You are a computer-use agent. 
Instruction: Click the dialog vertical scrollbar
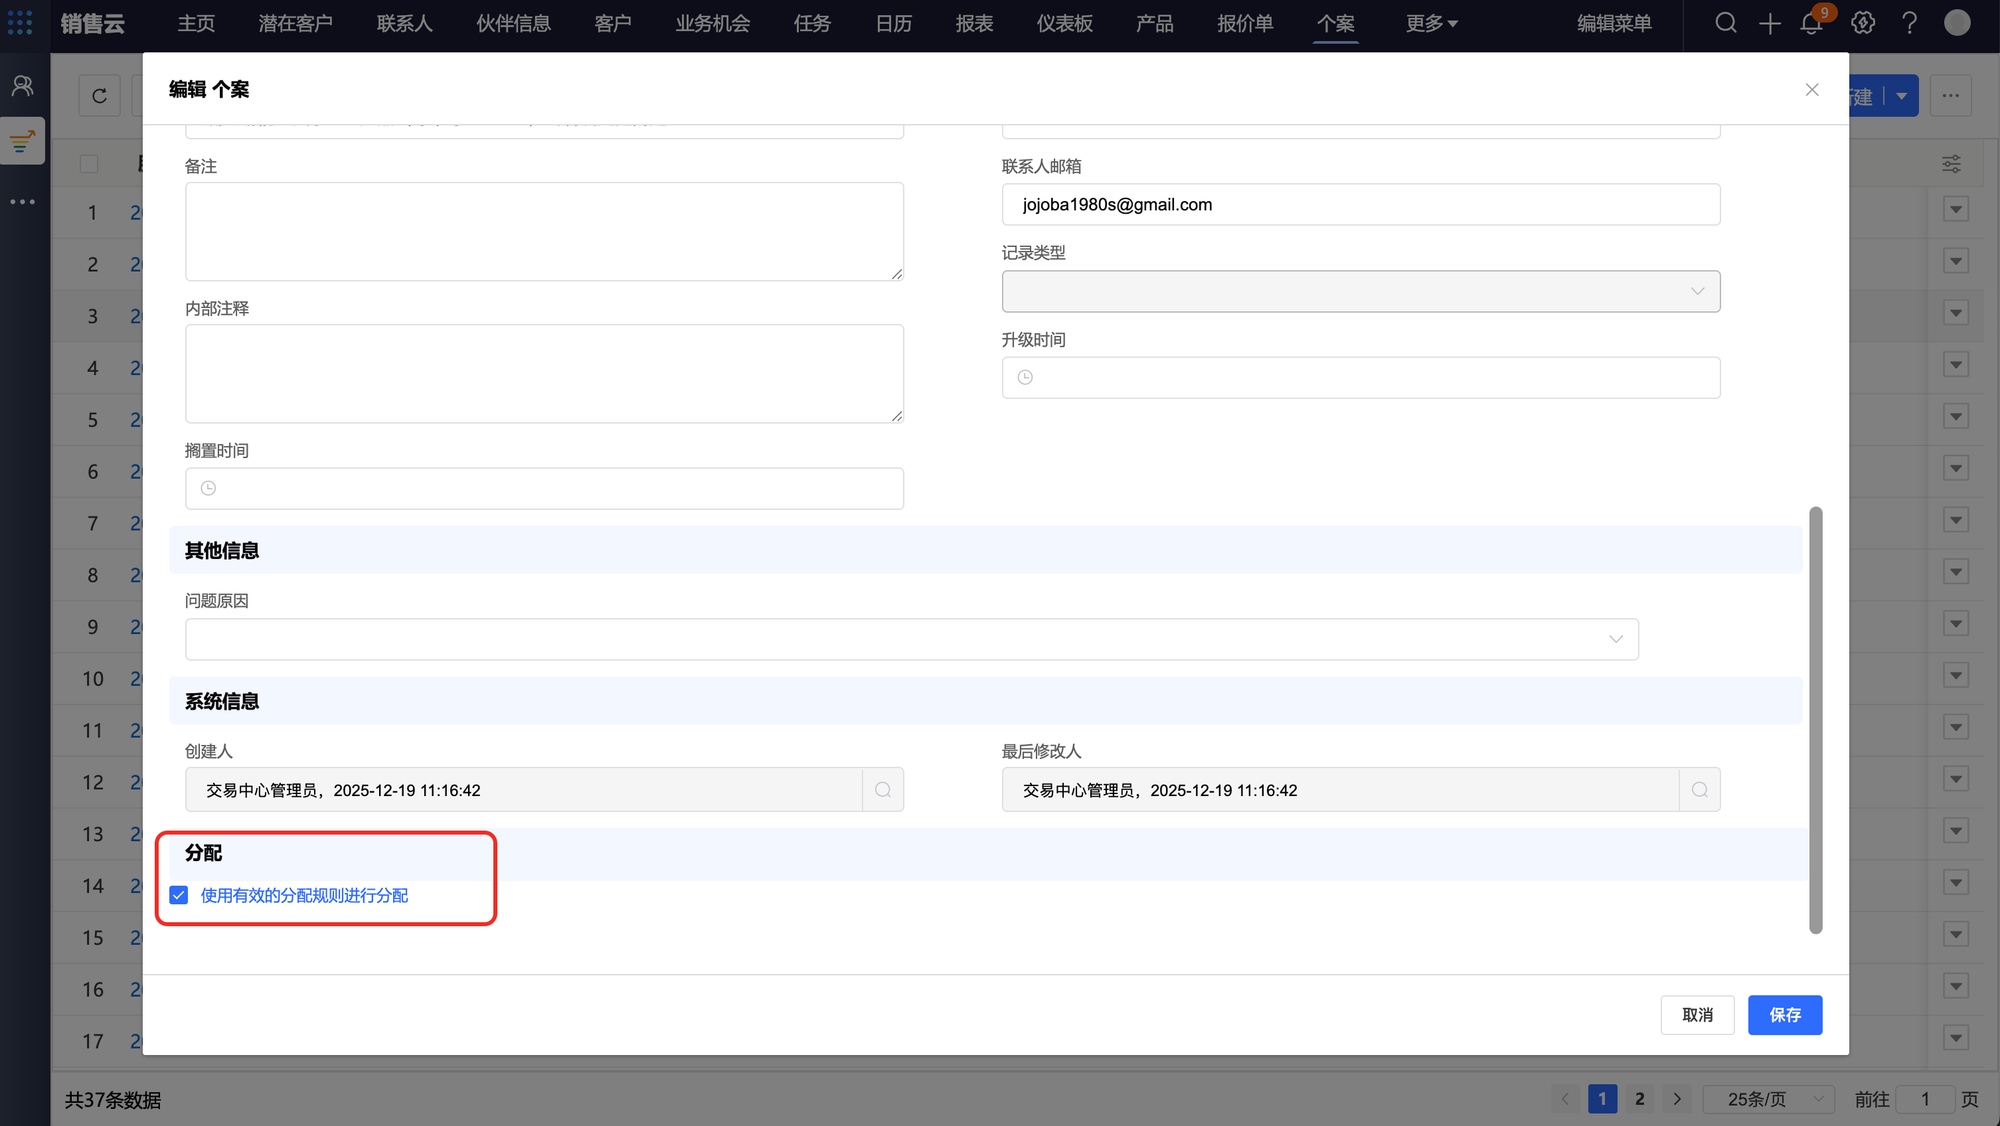click(1815, 720)
